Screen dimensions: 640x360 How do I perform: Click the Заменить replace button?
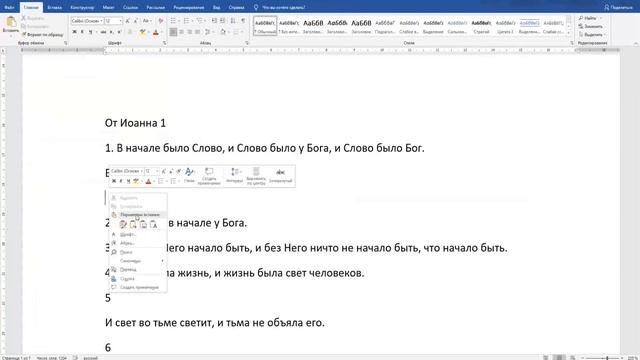point(590,27)
